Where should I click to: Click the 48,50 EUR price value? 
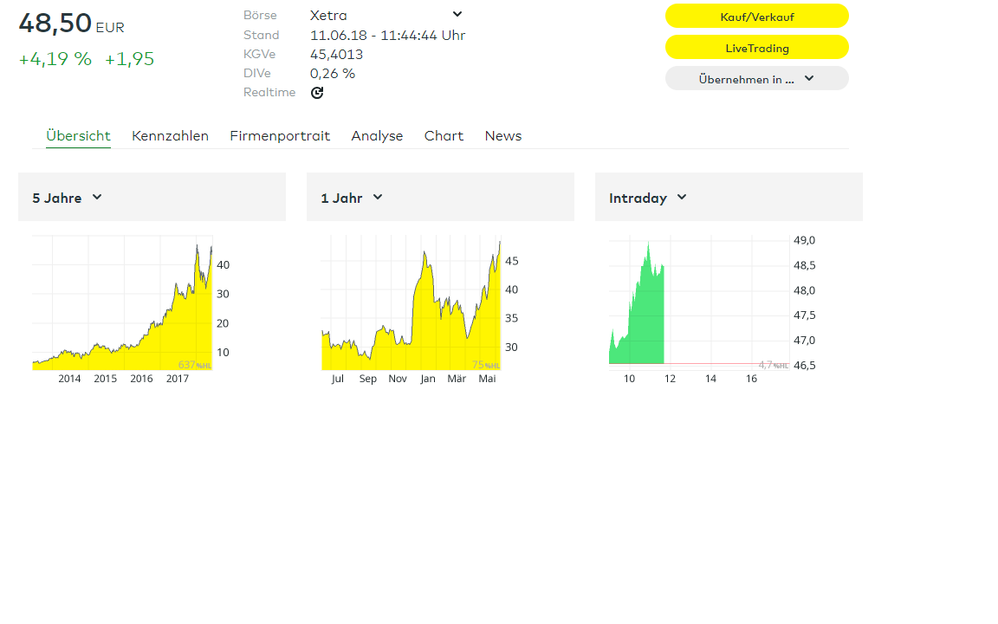(x=56, y=24)
